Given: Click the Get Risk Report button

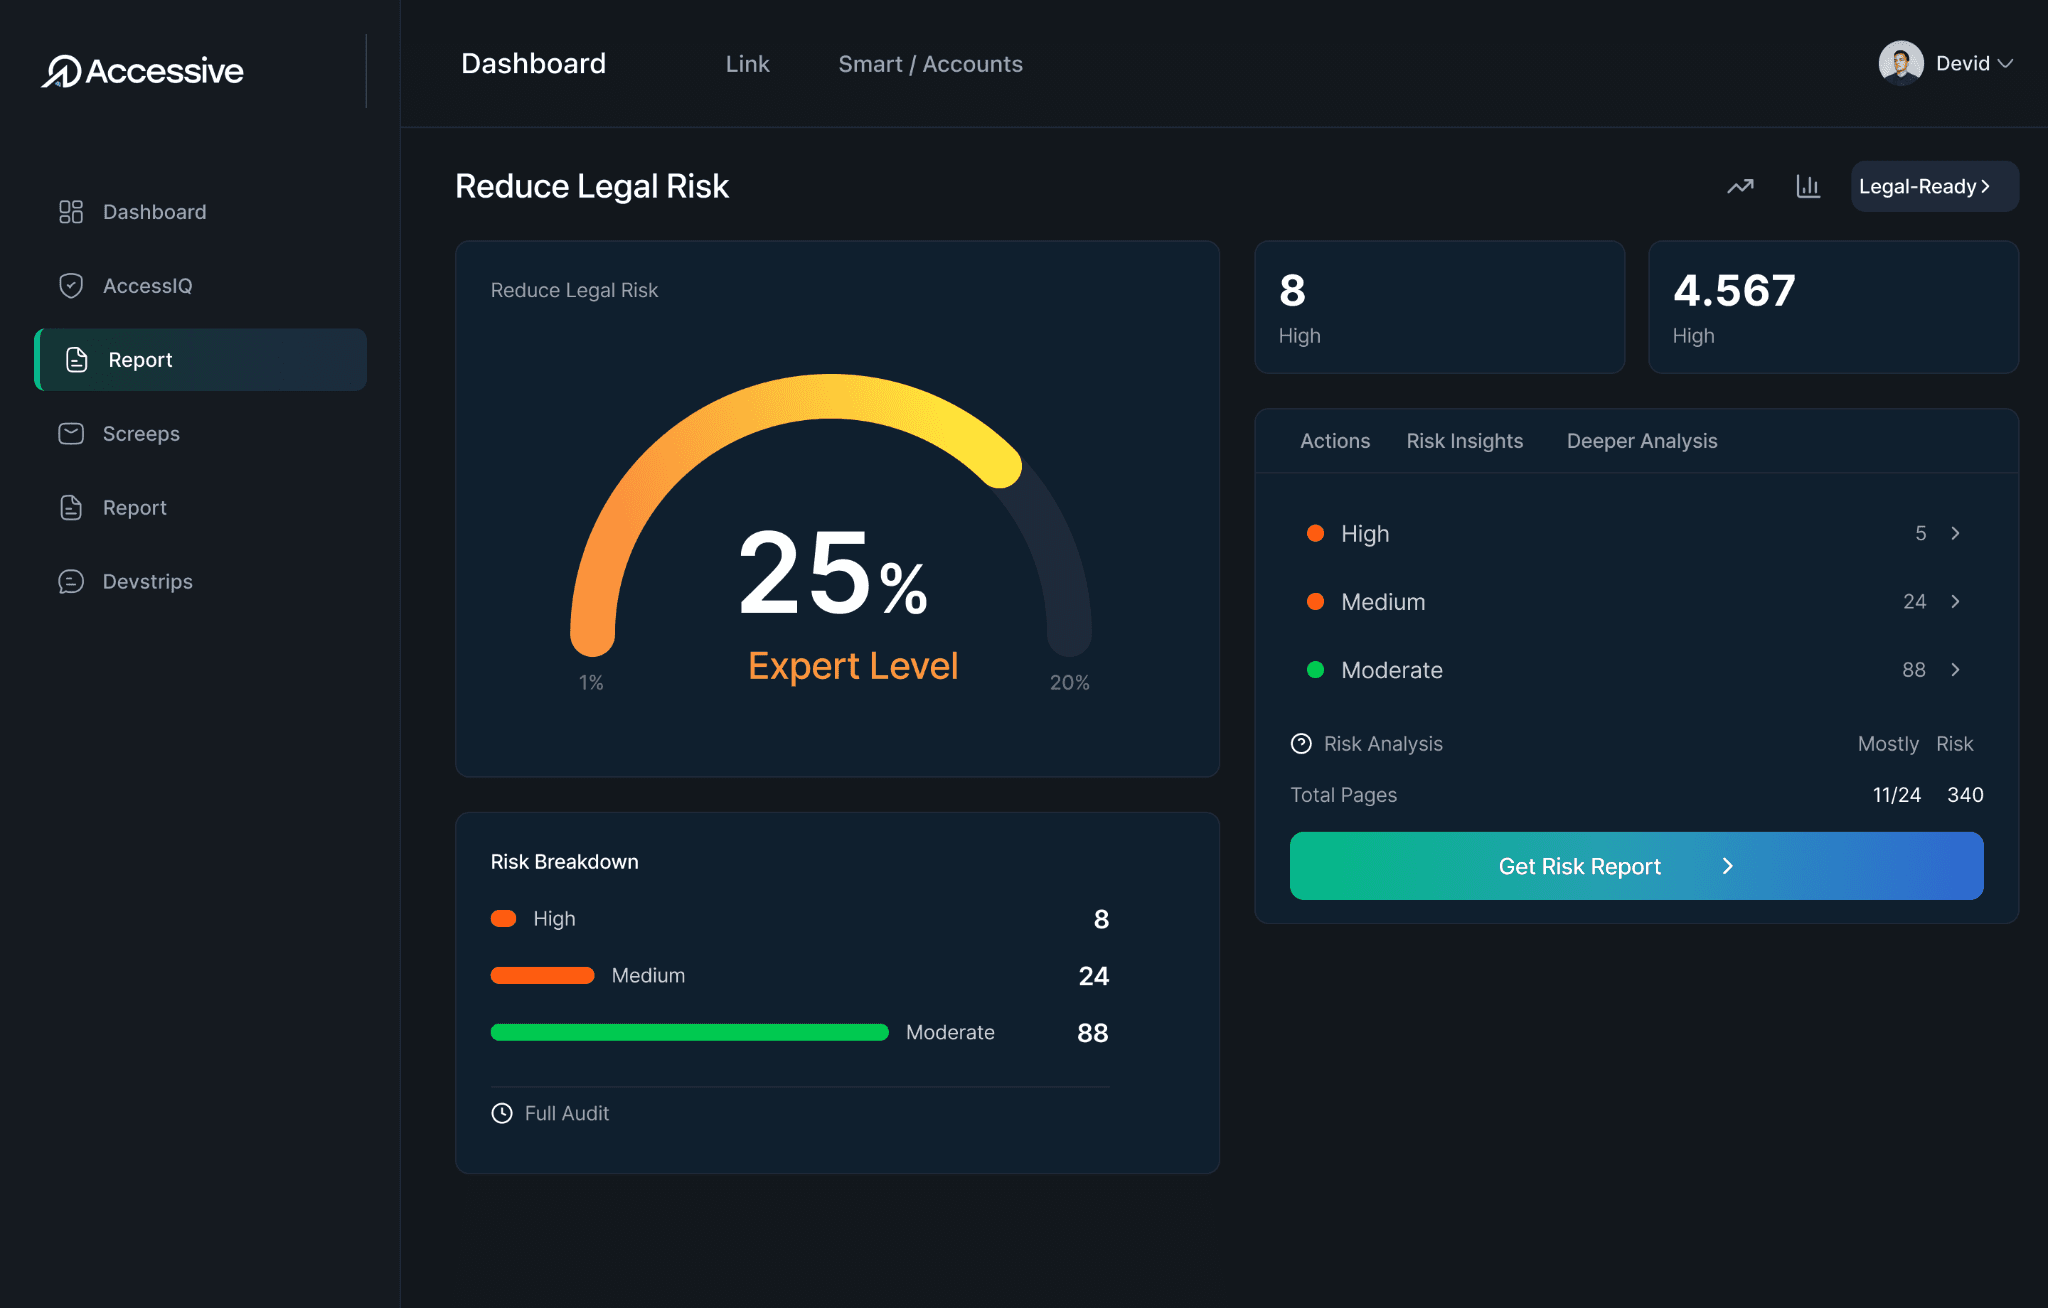Looking at the screenshot, I should click(1634, 866).
